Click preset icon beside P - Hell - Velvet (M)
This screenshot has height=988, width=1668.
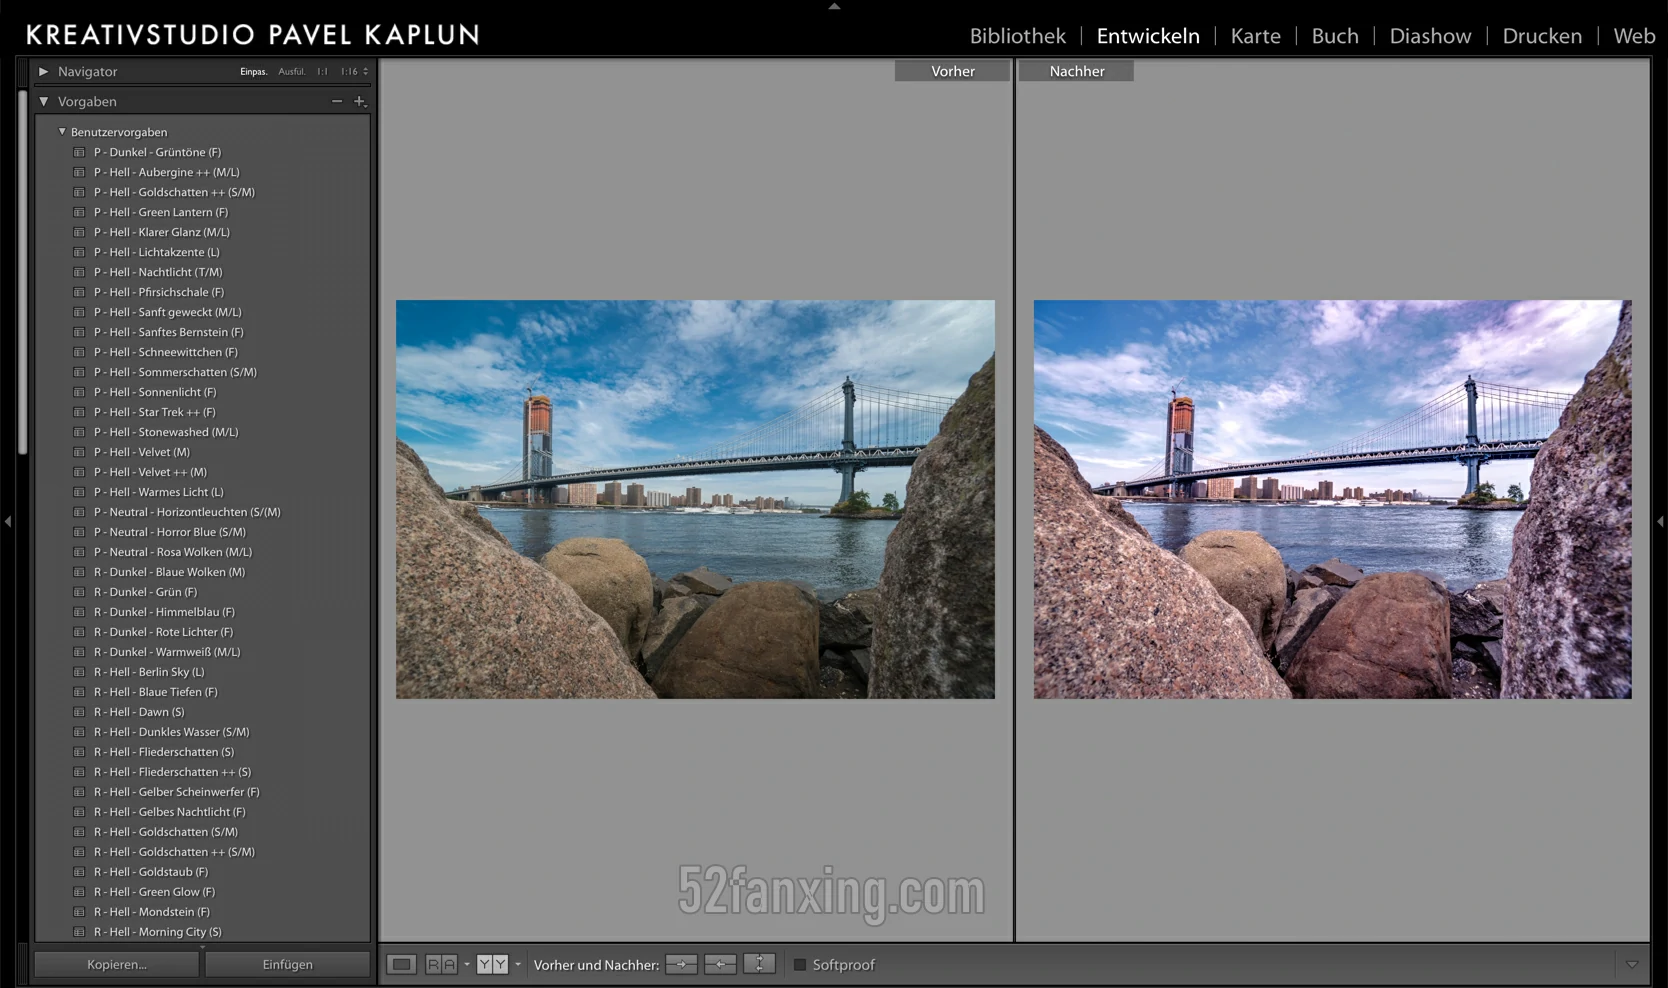point(79,452)
